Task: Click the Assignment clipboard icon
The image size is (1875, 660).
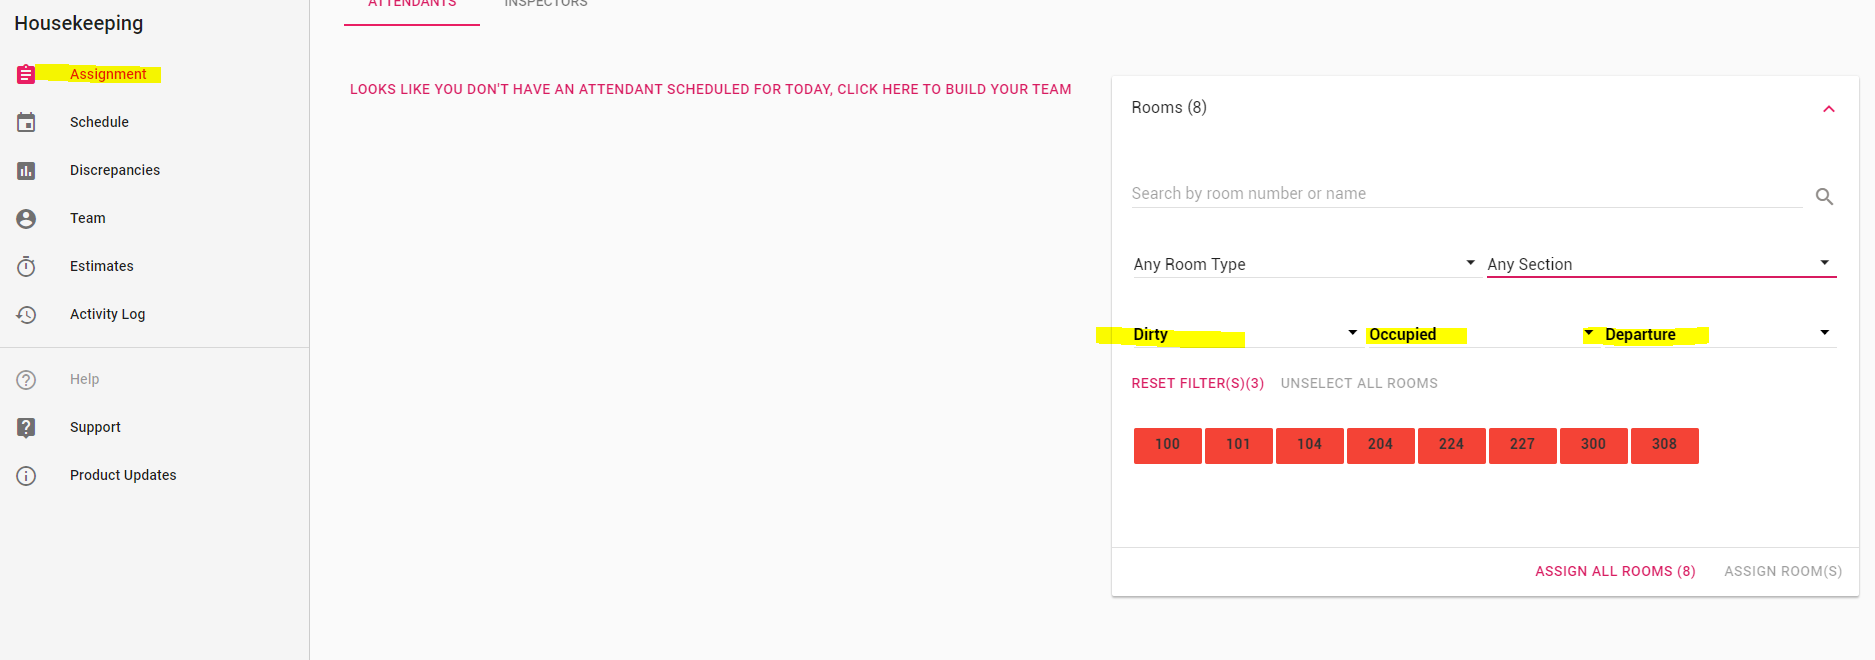Action: pyautogui.click(x=26, y=74)
